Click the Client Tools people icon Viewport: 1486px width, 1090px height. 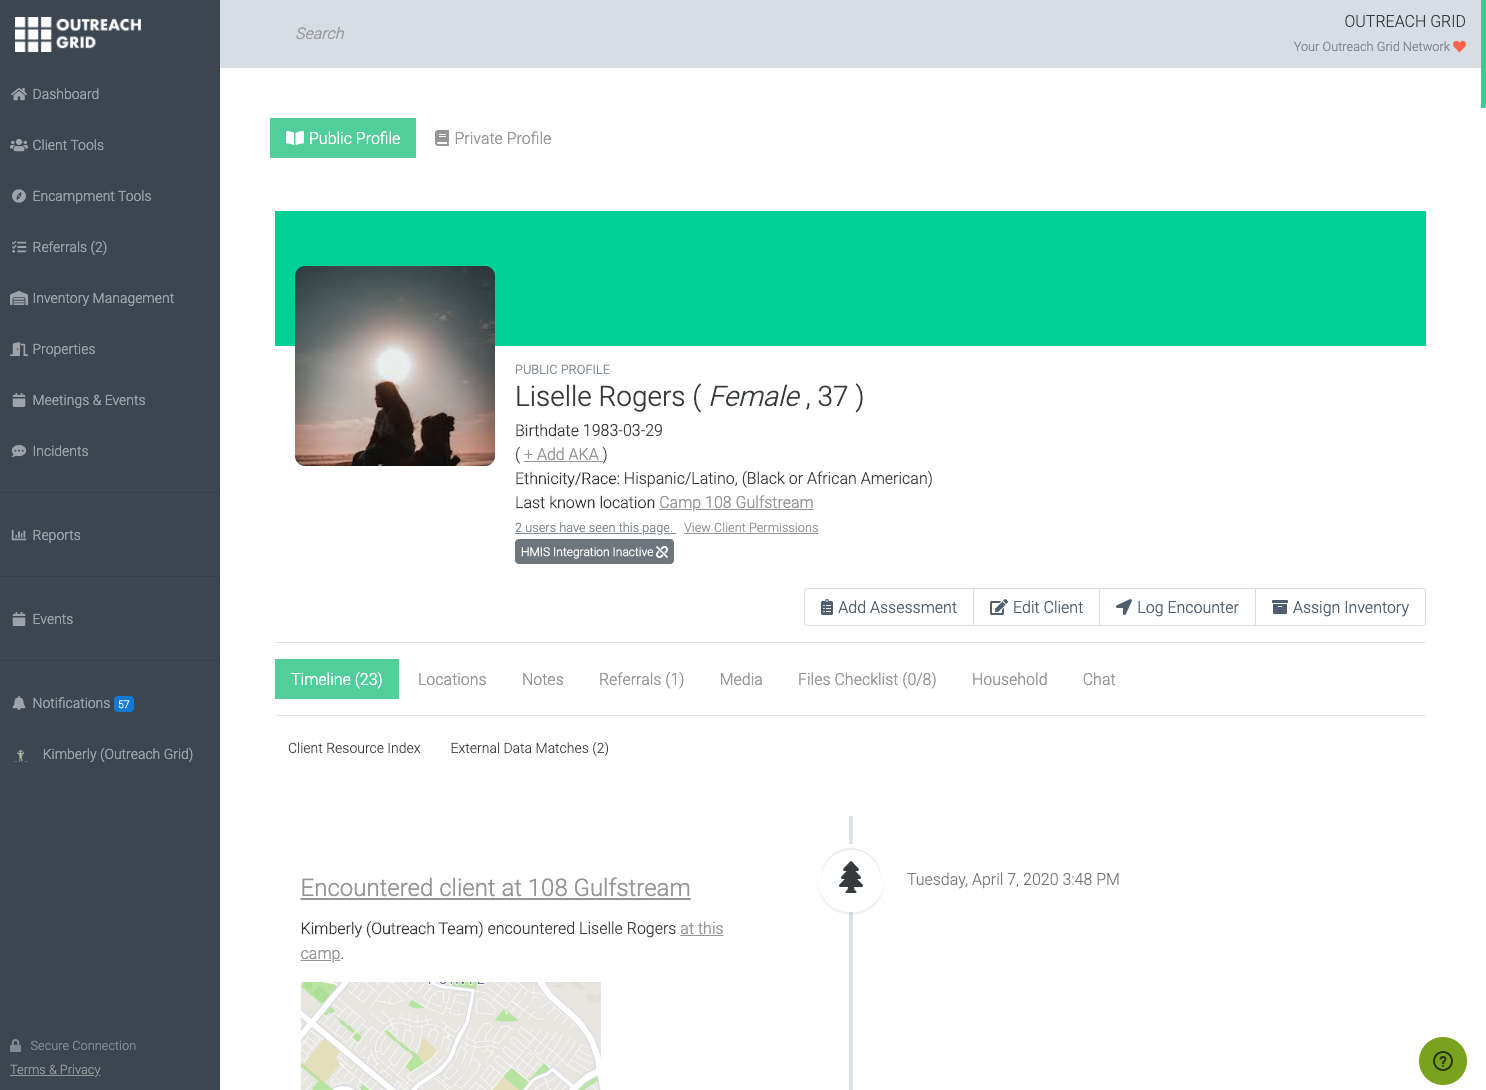18,145
